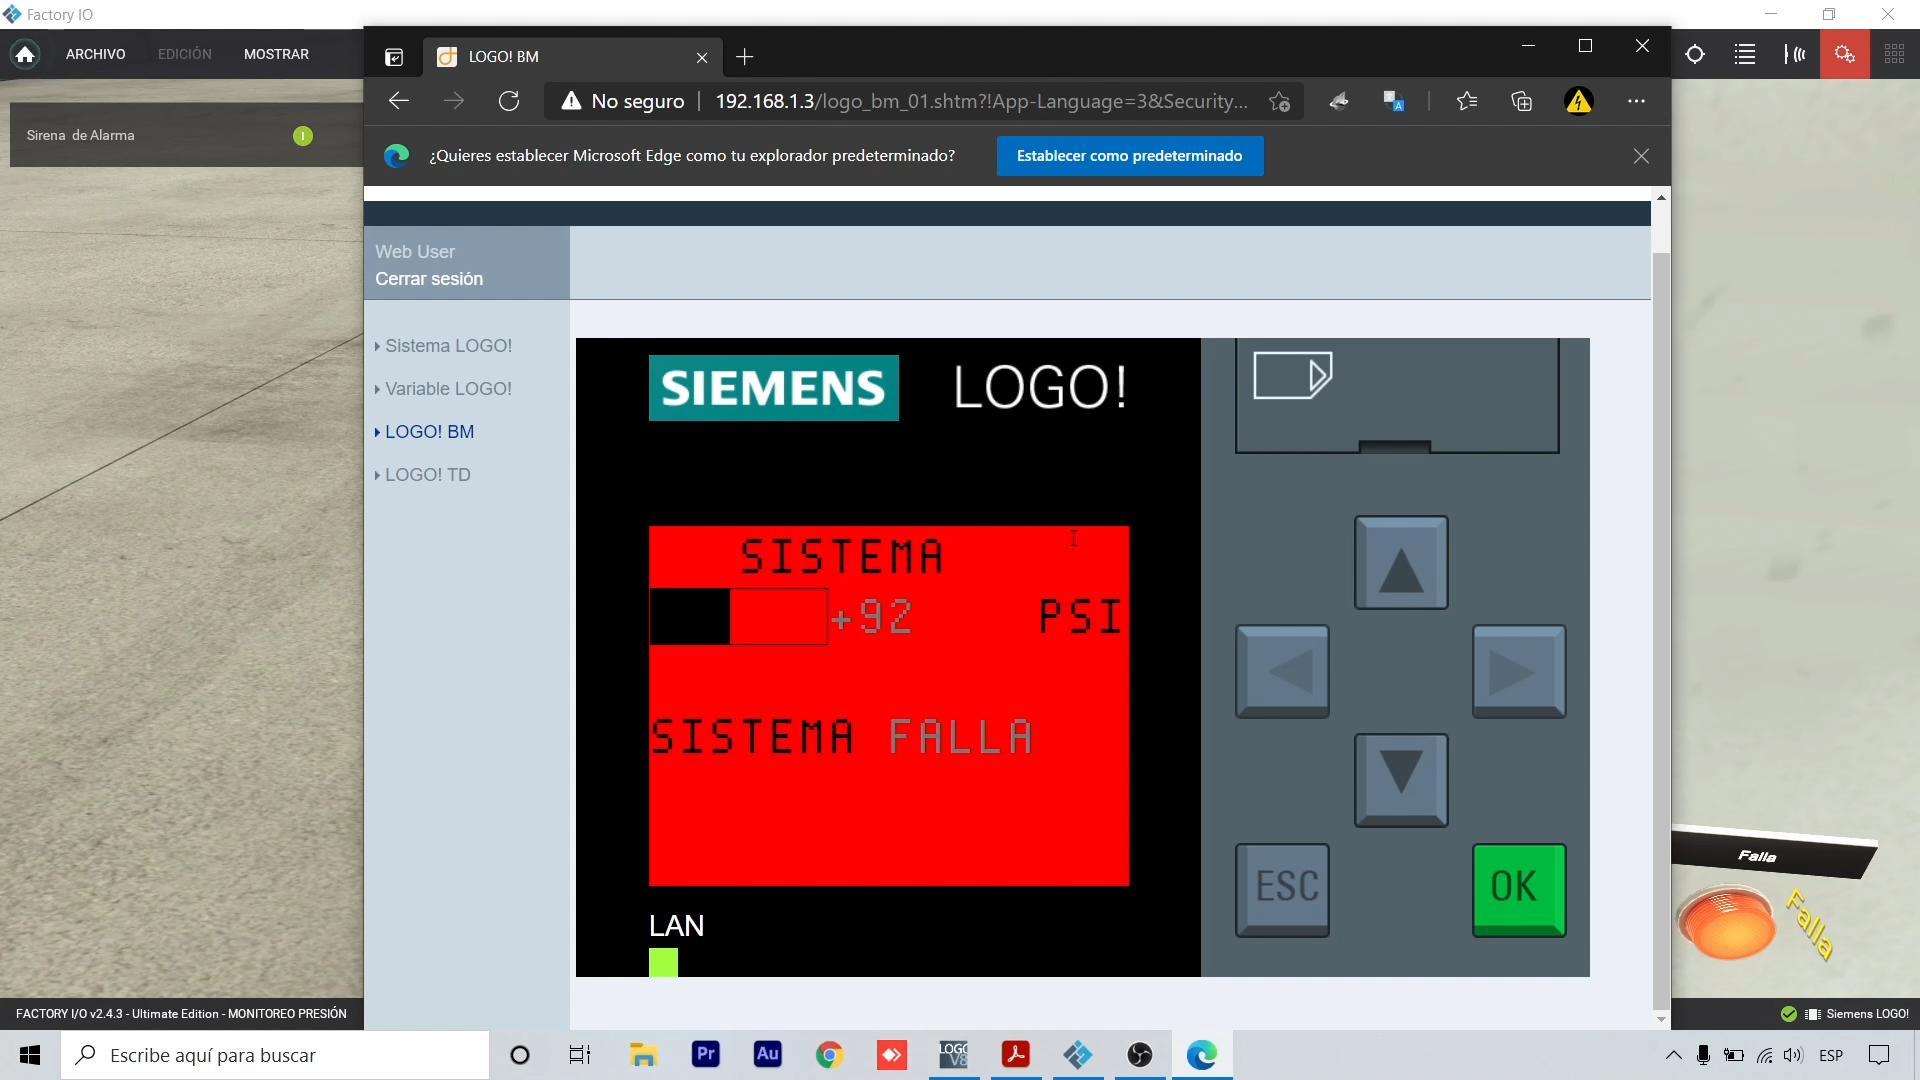Open the Windows Start menu

click(x=30, y=1055)
